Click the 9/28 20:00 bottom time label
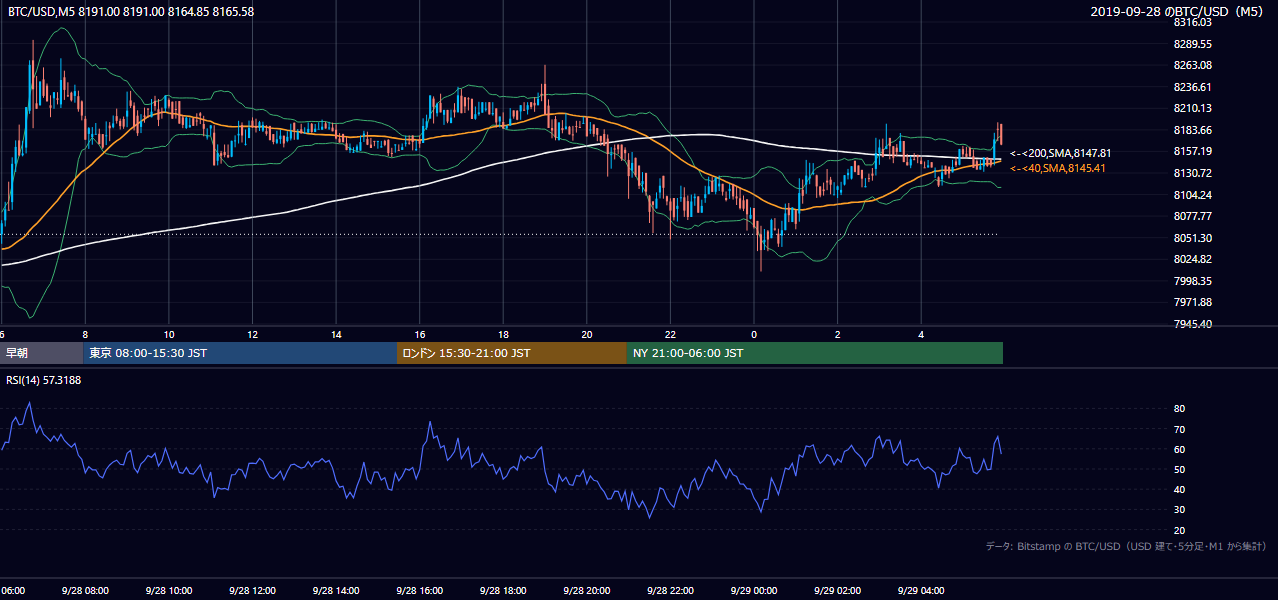 [586, 590]
